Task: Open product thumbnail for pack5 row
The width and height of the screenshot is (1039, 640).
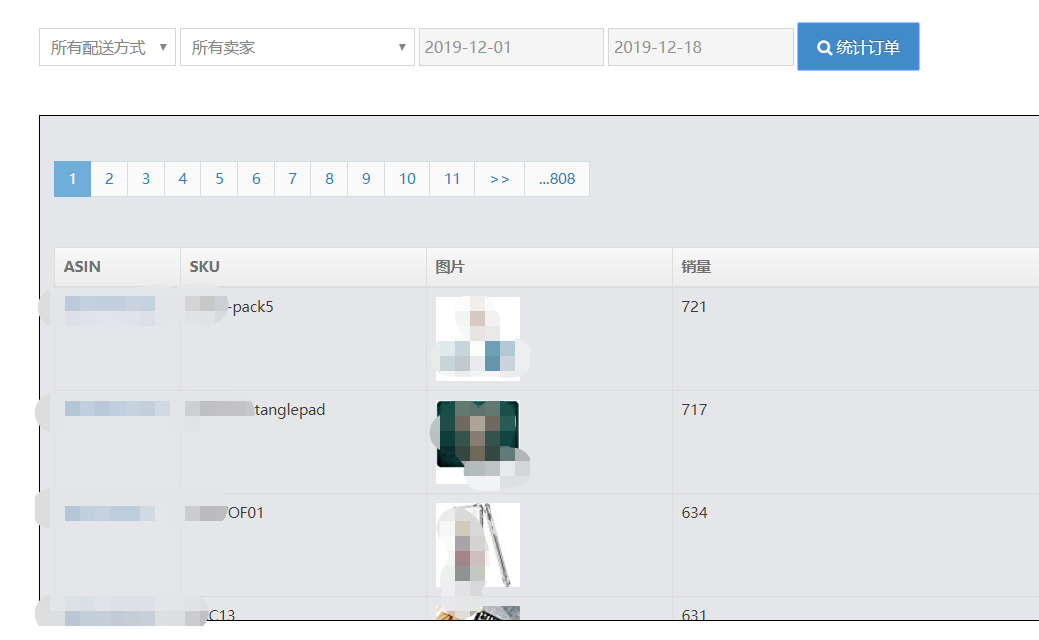Action: 478,338
